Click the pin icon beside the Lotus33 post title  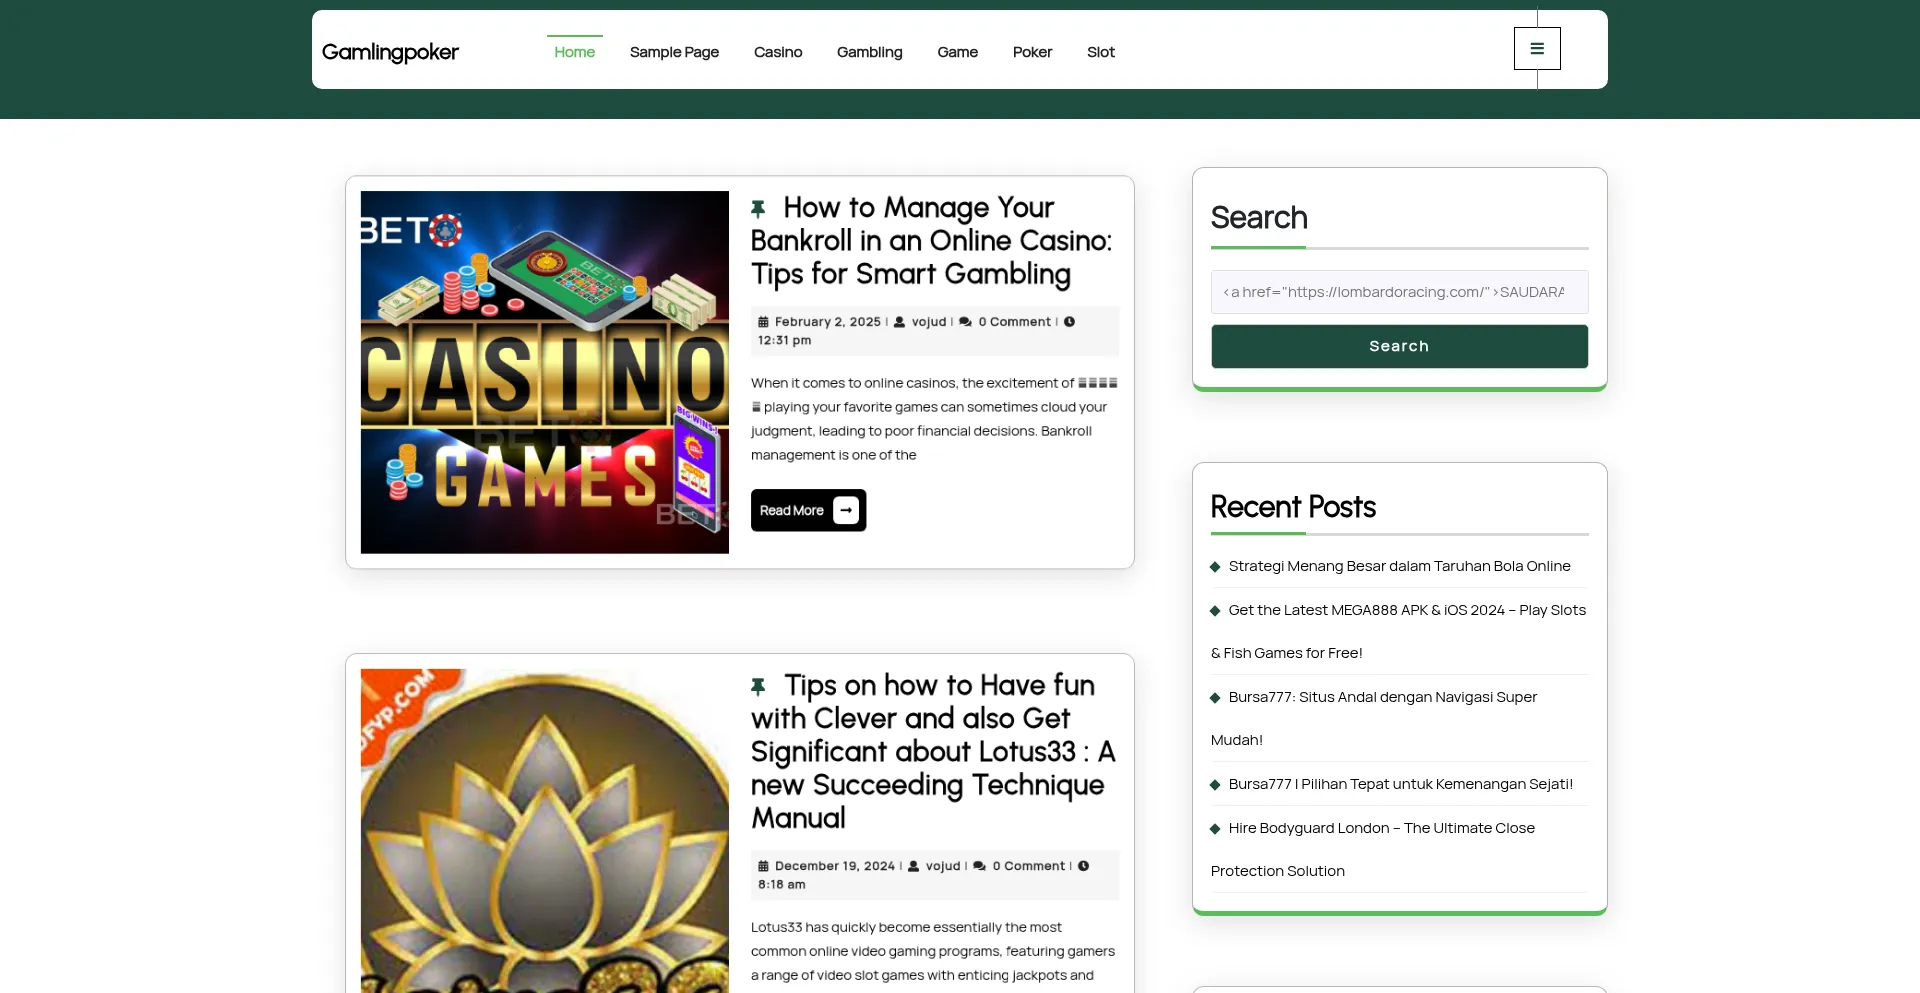758,687
